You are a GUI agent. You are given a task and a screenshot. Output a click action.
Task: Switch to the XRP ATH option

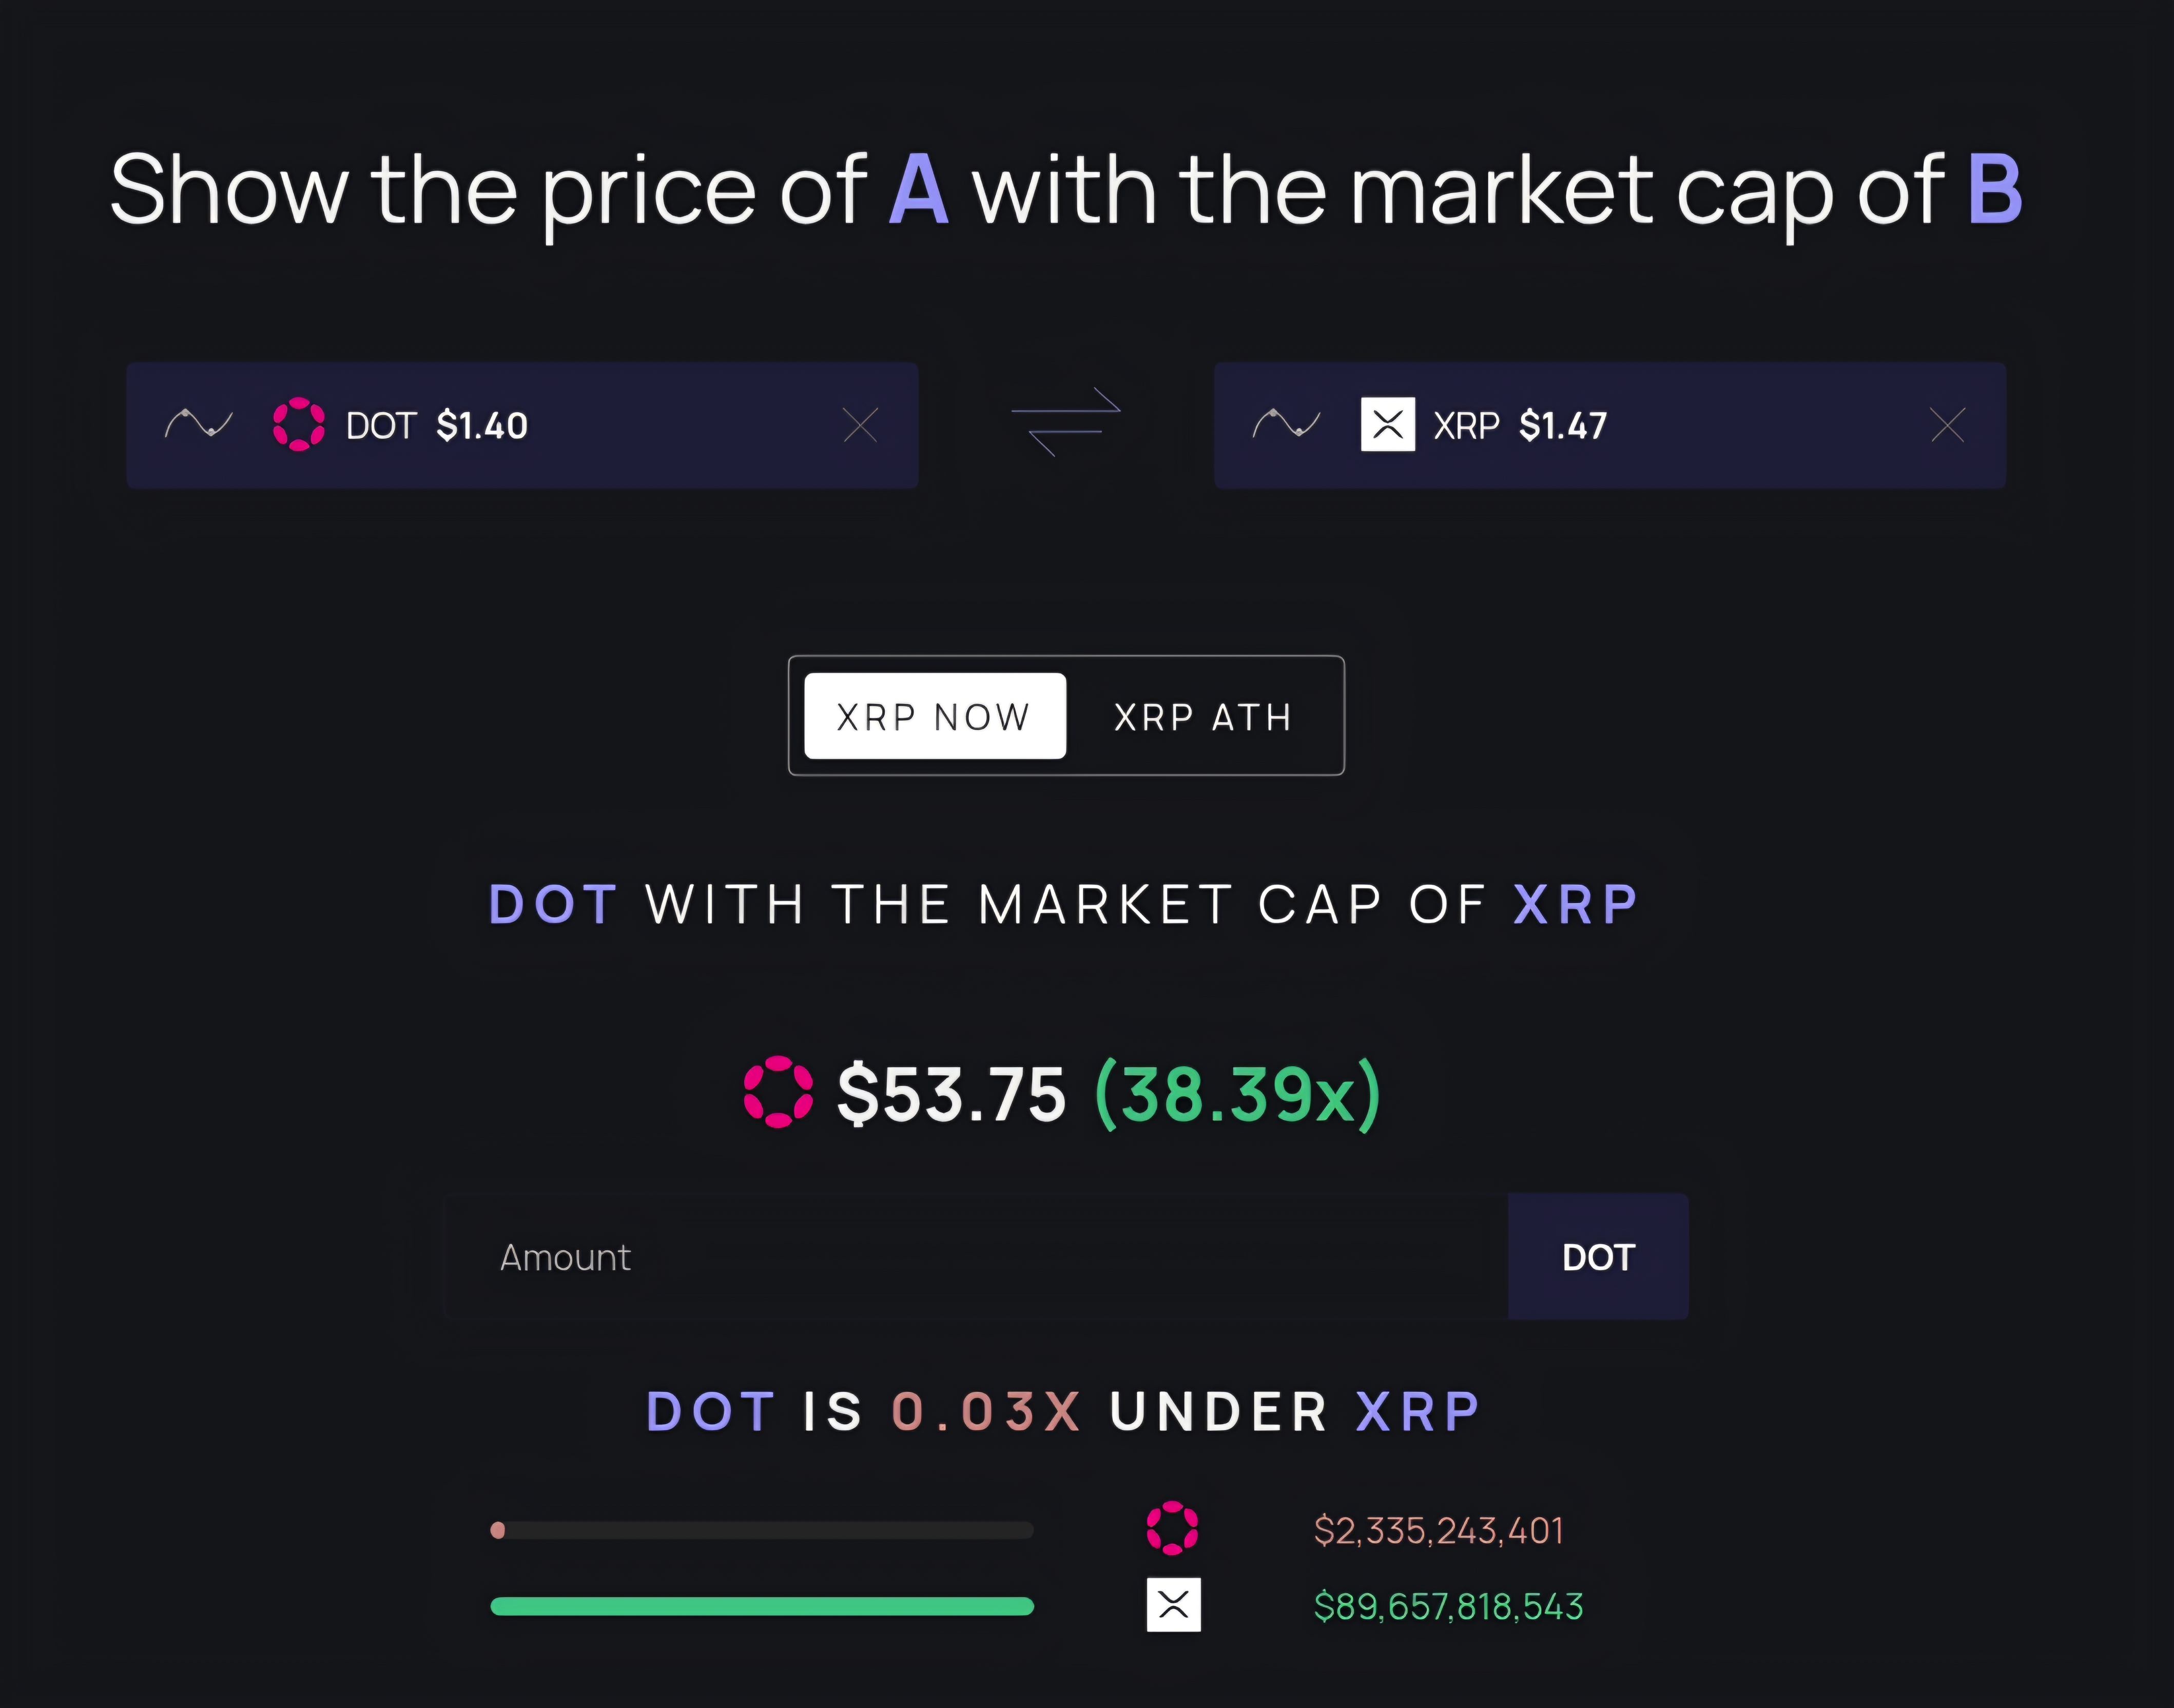pyautogui.click(x=1203, y=716)
